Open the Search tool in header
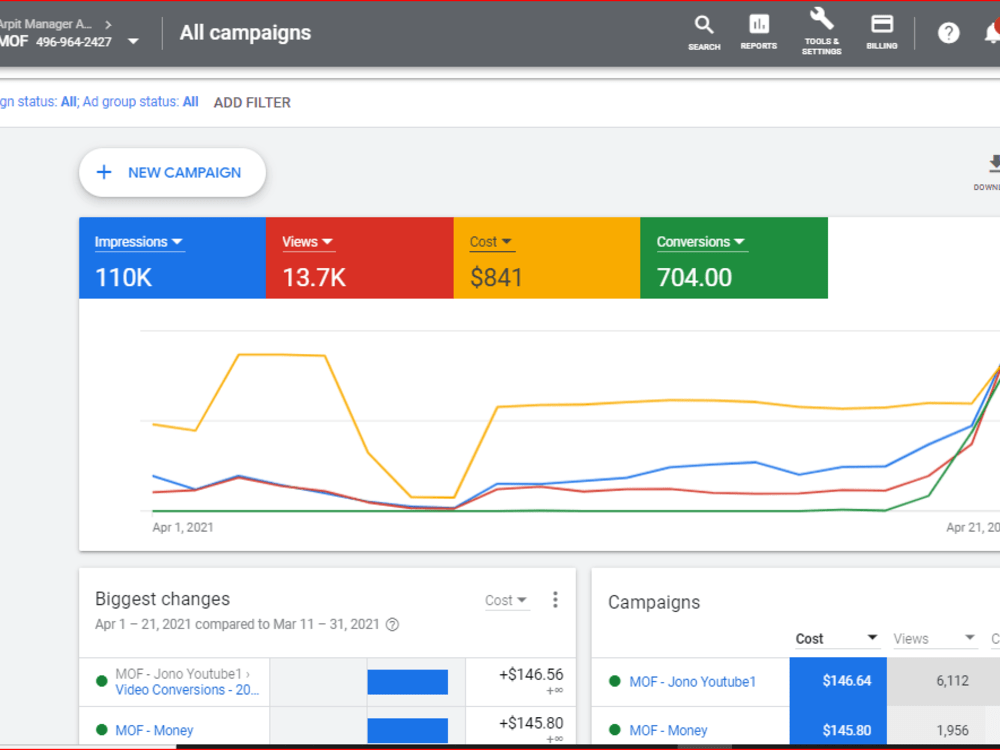This screenshot has width=1000, height=750. point(703,33)
